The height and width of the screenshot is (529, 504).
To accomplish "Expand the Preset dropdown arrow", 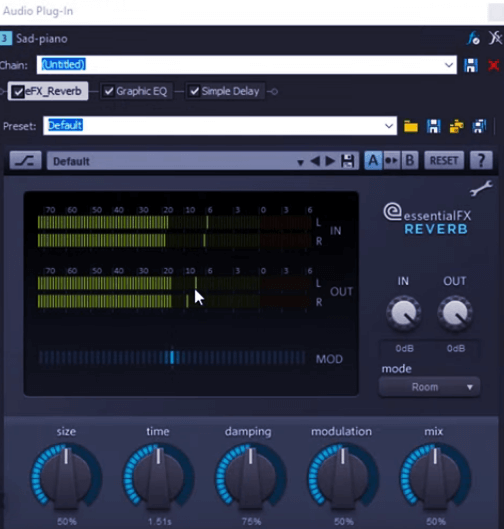I will [x=389, y=126].
